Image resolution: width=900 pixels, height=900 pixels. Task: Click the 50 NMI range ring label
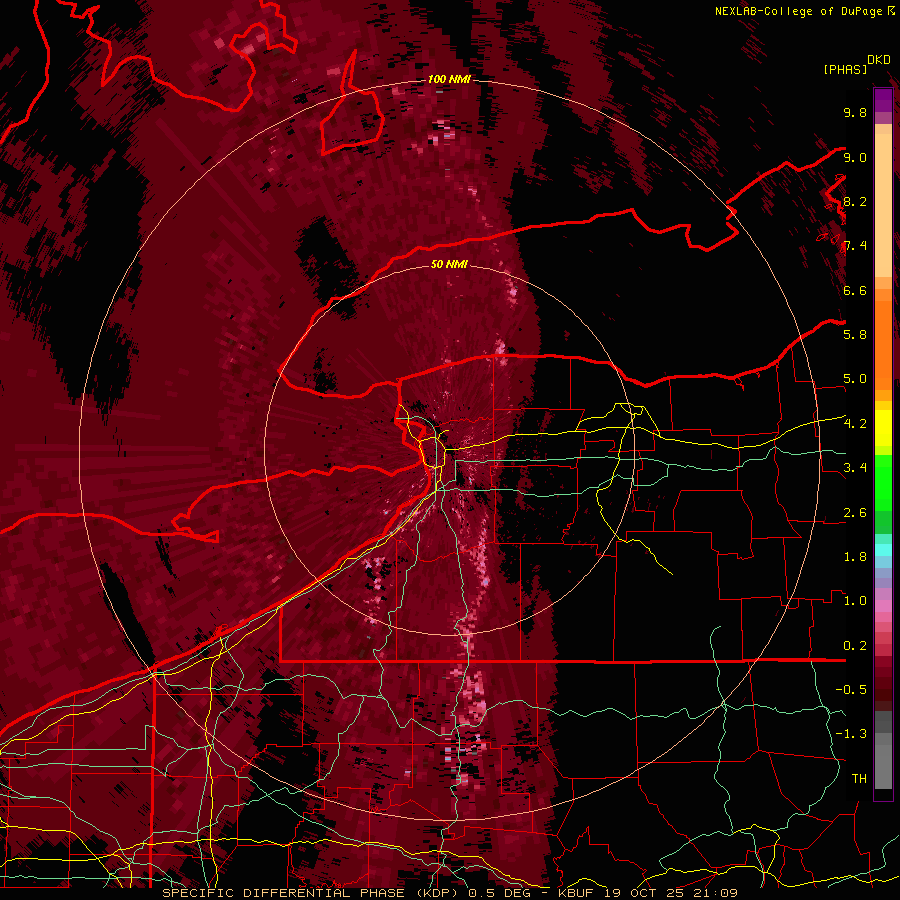coord(449,265)
